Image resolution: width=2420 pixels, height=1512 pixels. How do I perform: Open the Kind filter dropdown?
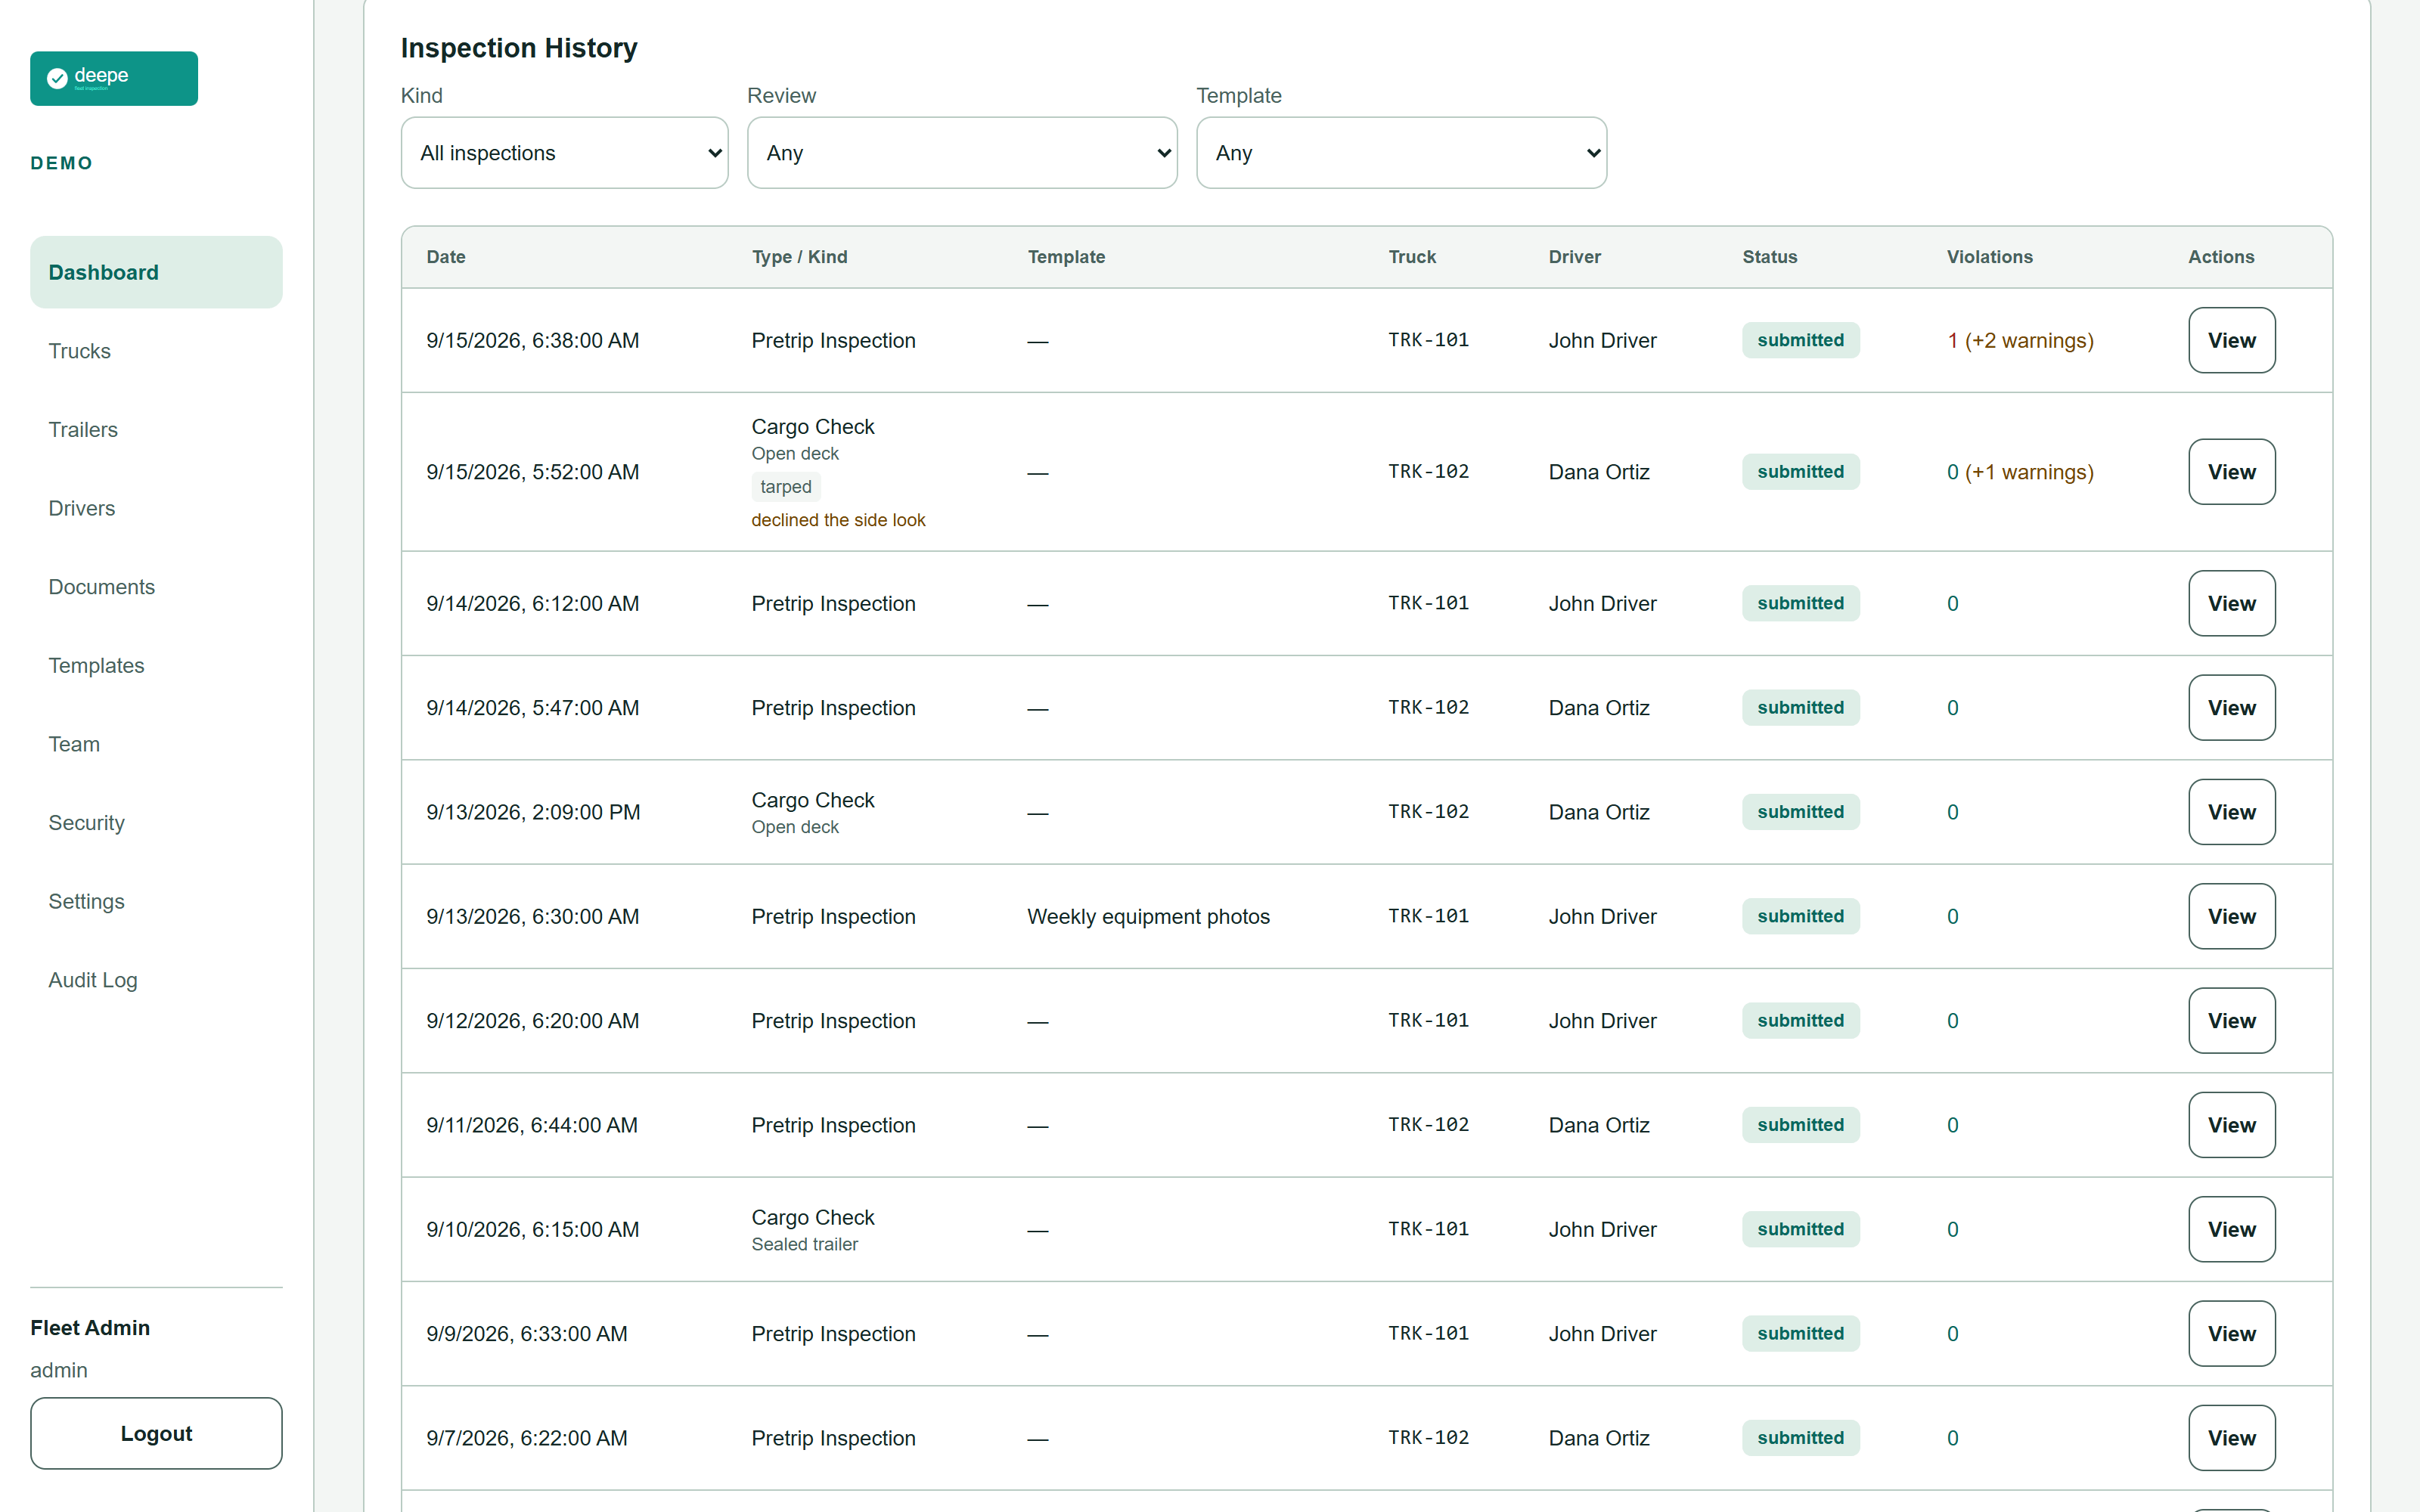point(564,153)
